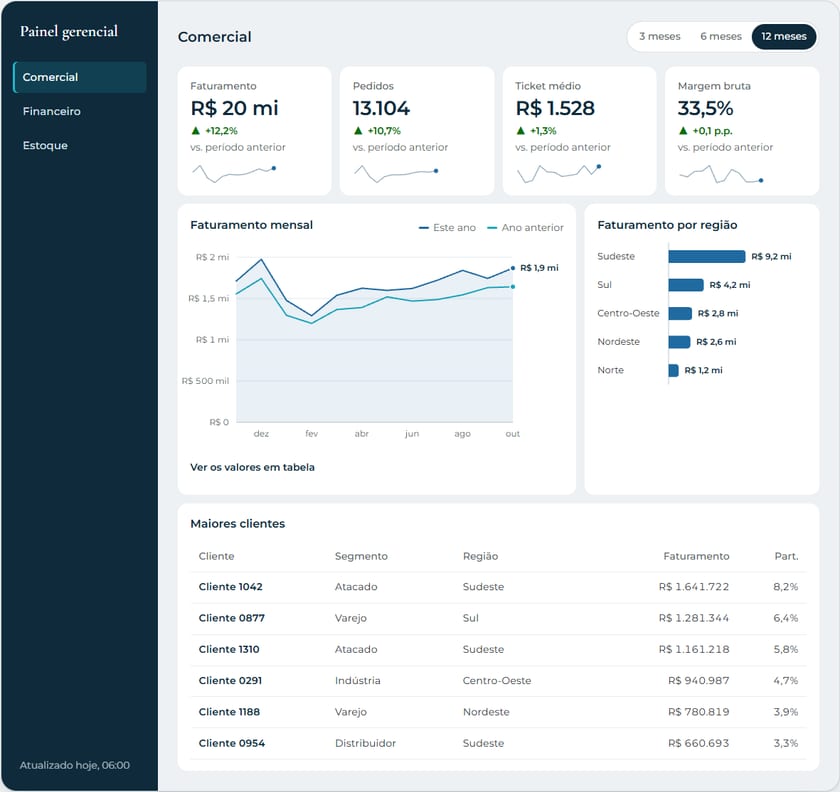Click the Cliente column header
The height and width of the screenshot is (792, 840).
pyautogui.click(x=216, y=556)
